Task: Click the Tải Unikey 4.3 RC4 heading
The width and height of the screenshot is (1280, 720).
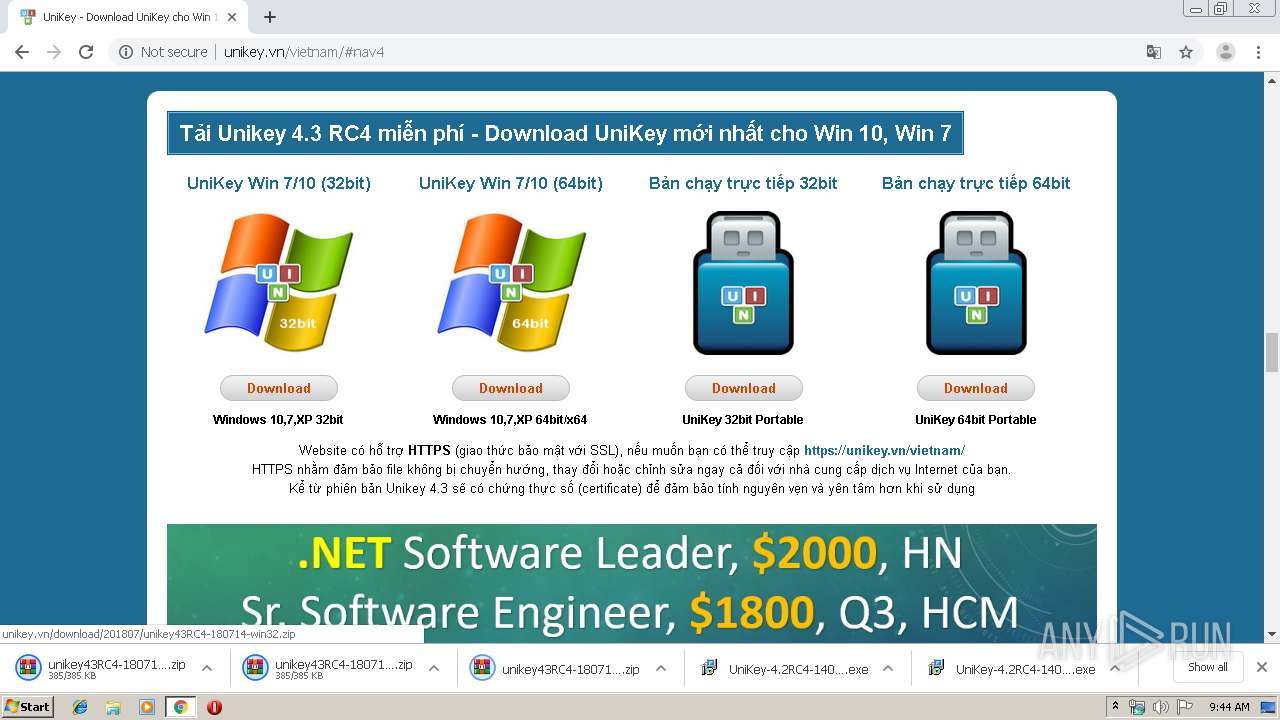Action: pyautogui.click(x=565, y=133)
